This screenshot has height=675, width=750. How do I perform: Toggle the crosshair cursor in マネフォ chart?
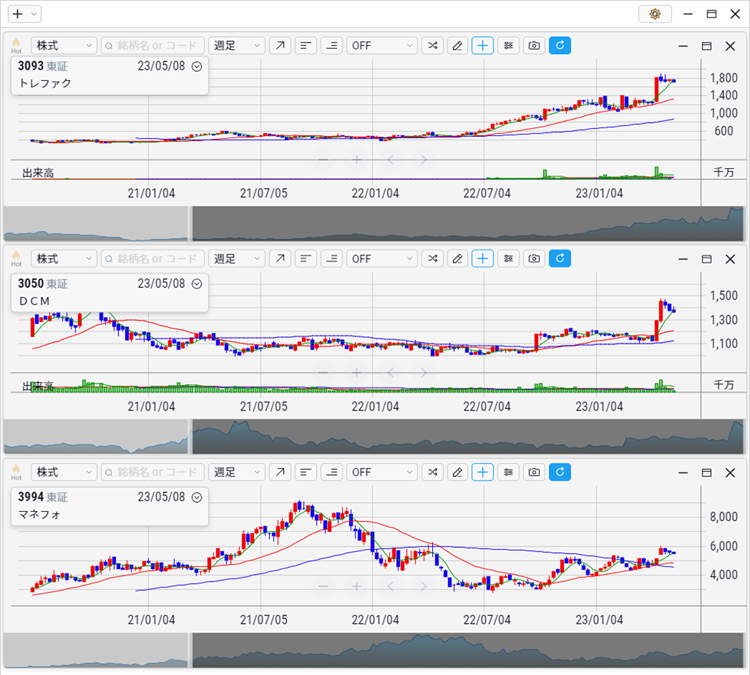(x=483, y=472)
